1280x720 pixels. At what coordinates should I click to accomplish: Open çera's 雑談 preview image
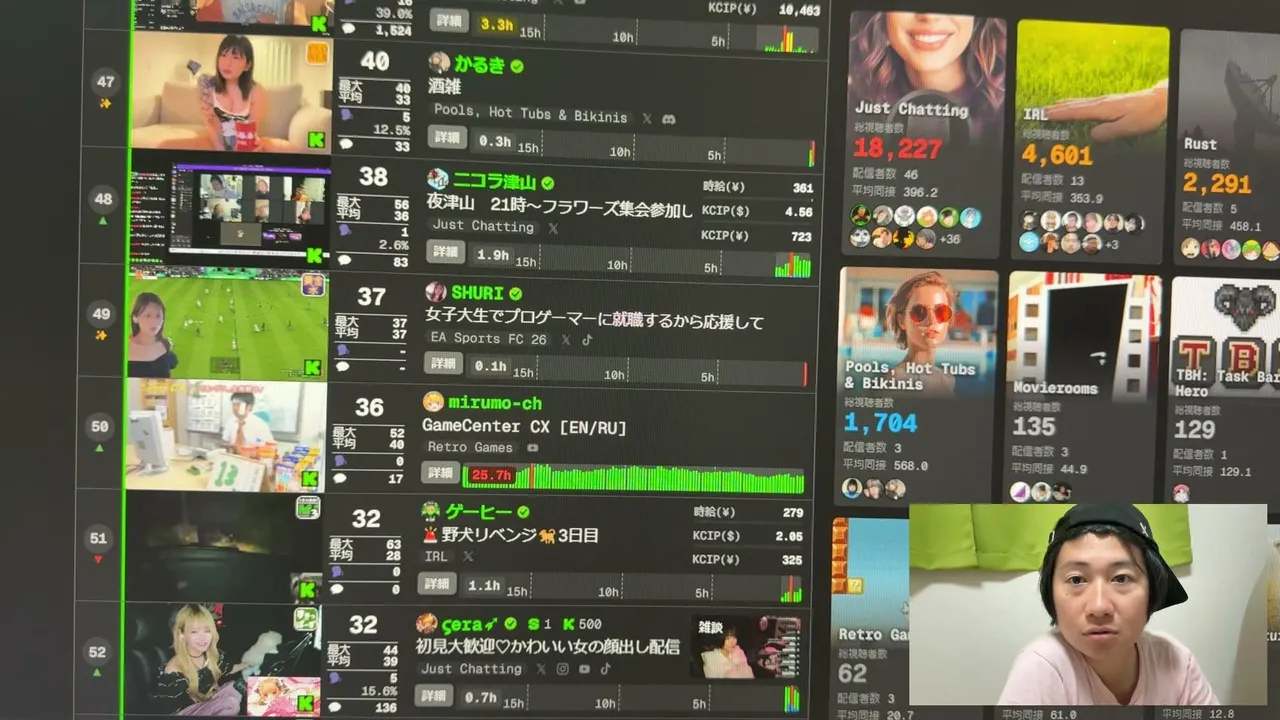point(747,647)
